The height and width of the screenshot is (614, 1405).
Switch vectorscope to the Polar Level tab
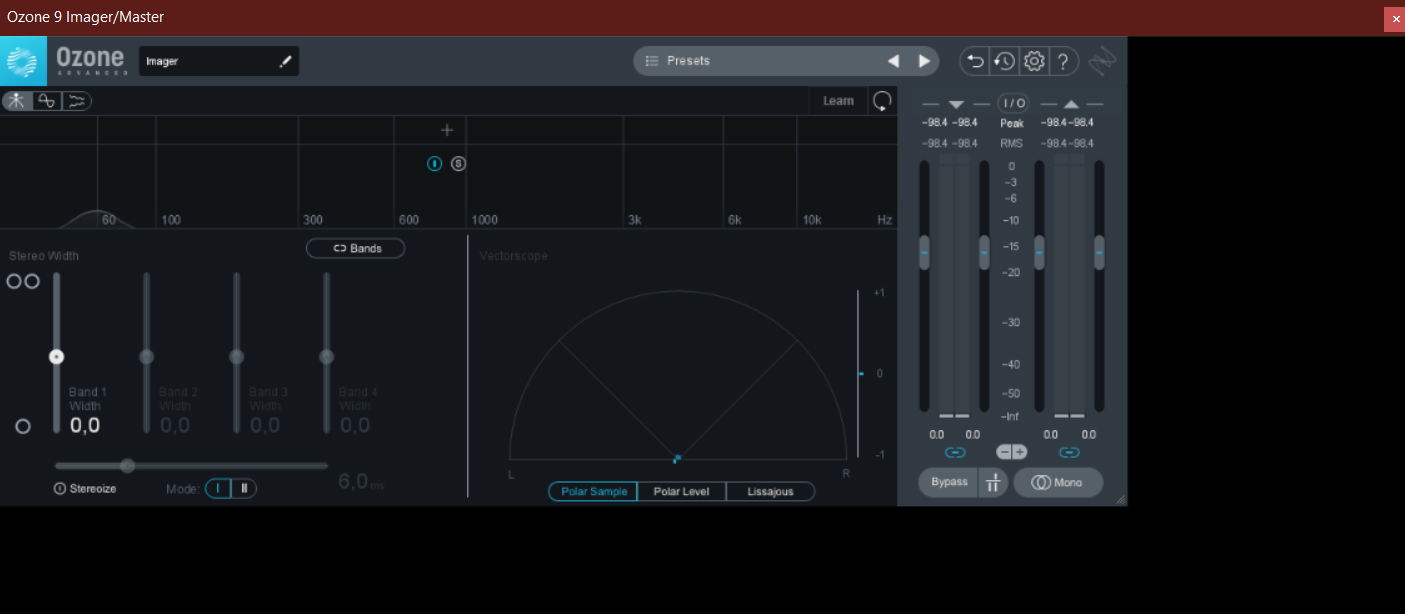(x=681, y=492)
